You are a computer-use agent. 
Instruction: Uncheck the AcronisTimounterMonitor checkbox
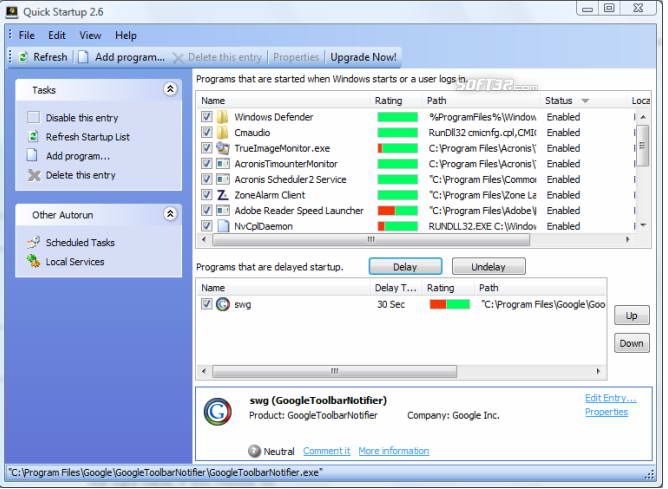[x=207, y=164]
